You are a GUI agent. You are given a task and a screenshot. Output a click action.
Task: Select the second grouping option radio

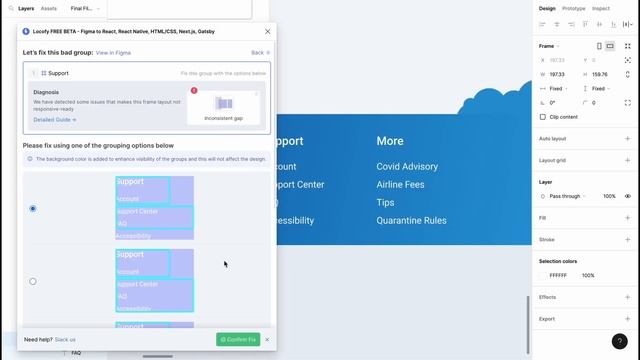[x=33, y=281]
